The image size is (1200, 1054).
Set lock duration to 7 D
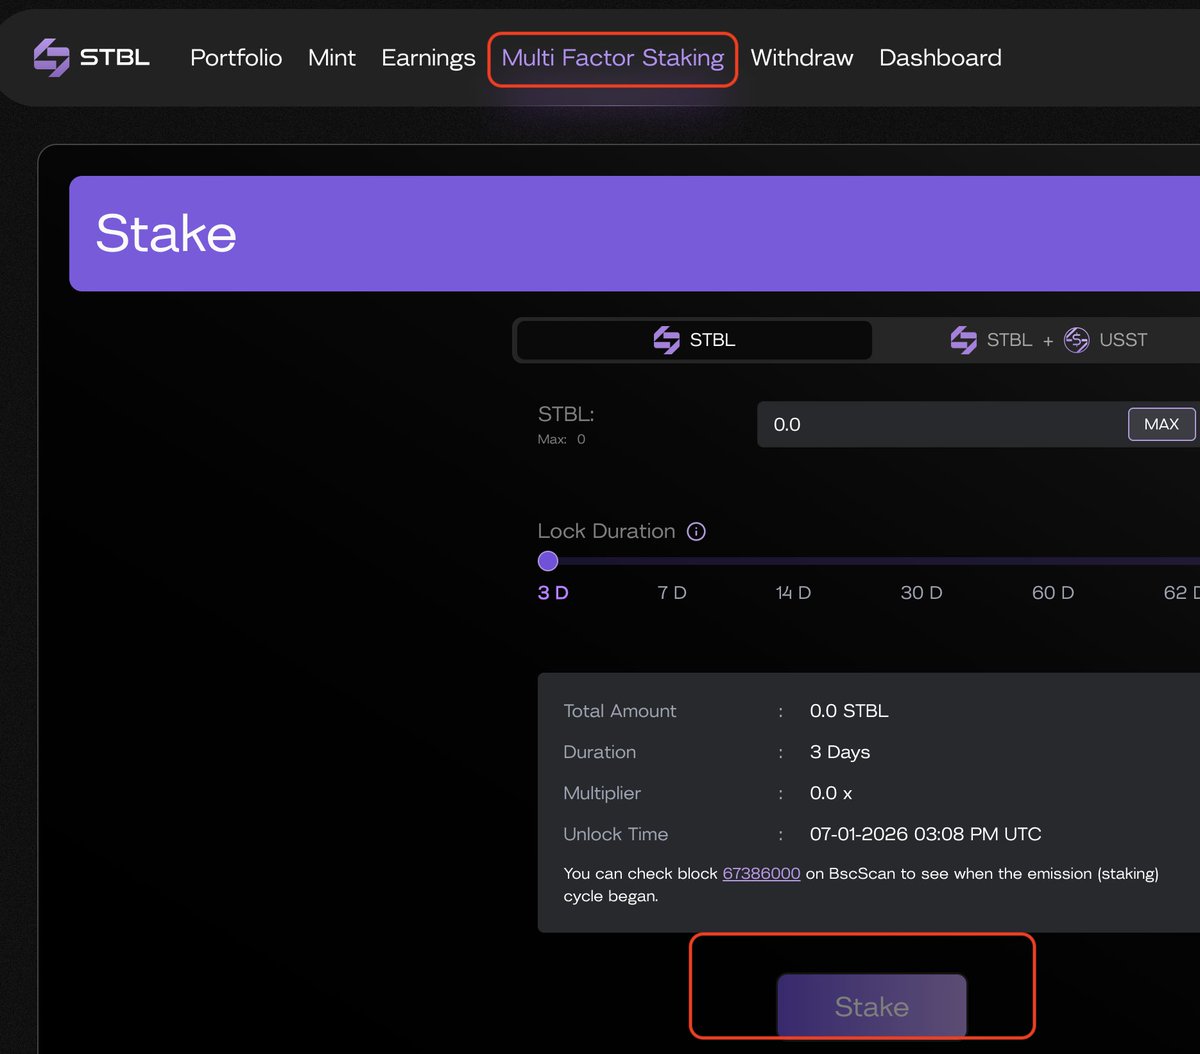(672, 593)
